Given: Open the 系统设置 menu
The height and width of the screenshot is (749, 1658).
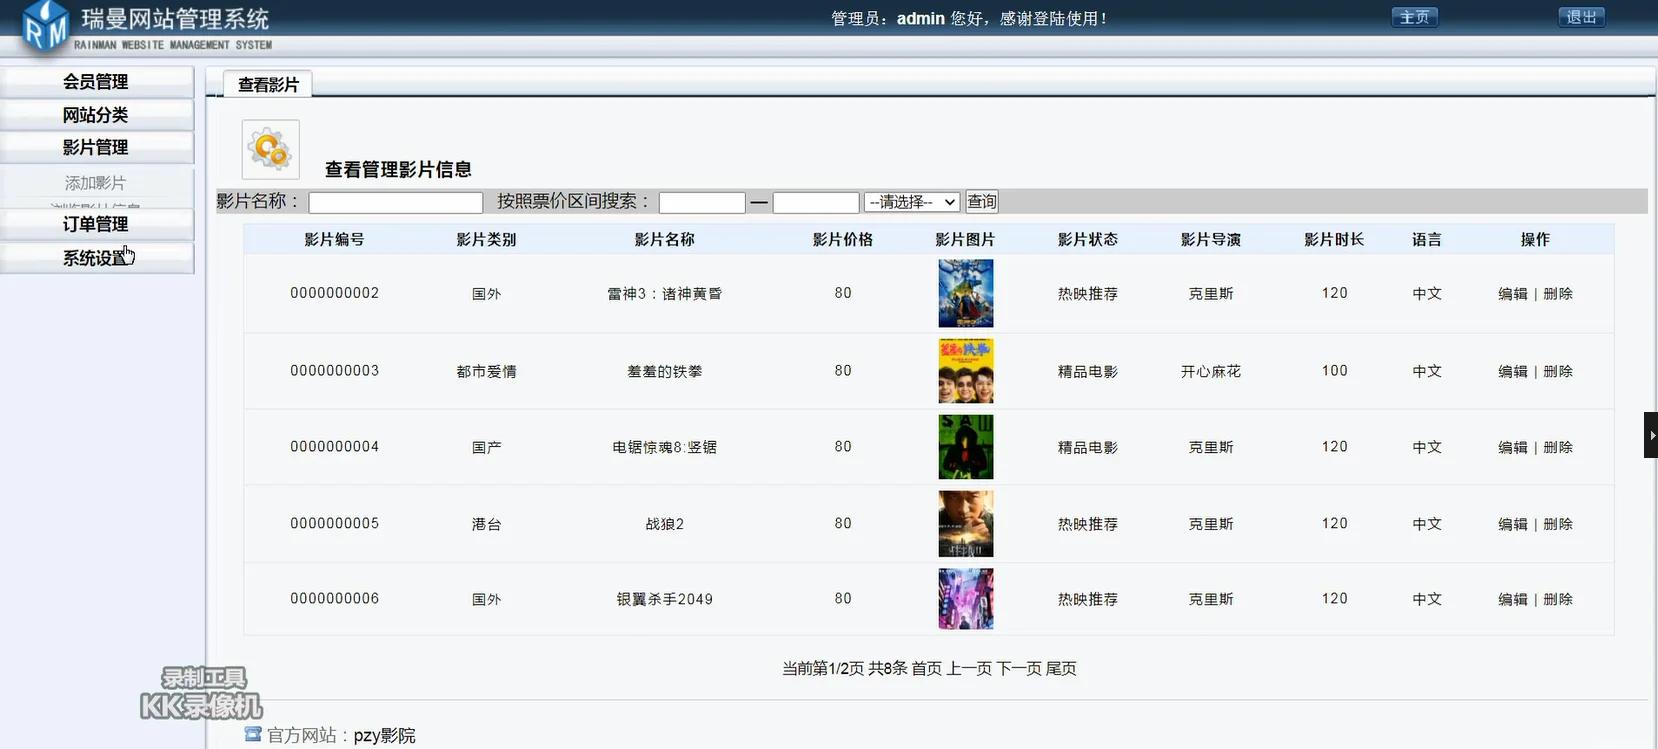Looking at the screenshot, I should pyautogui.click(x=96, y=258).
